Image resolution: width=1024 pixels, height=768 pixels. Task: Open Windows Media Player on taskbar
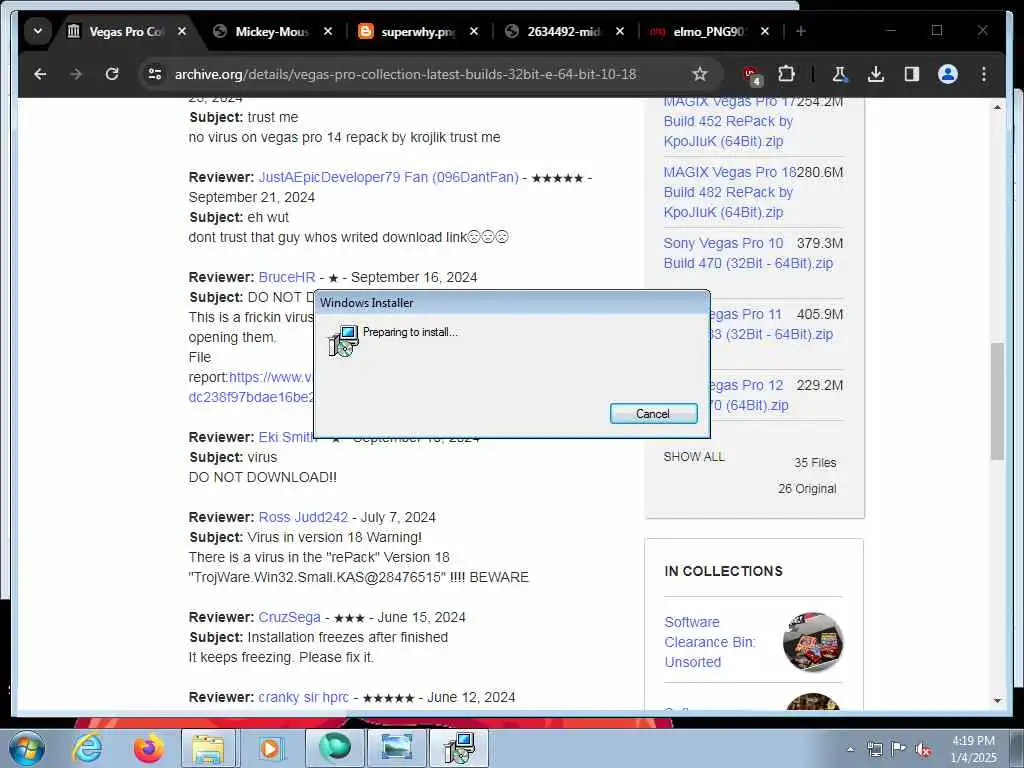270,748
